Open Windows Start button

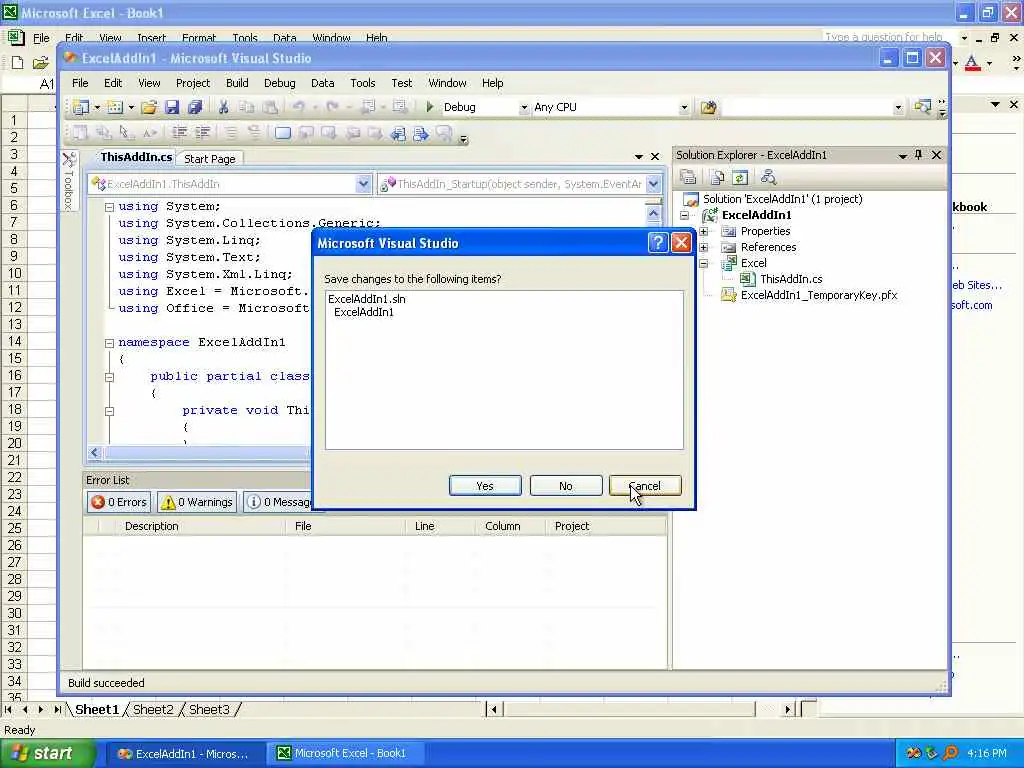coord(46,753)
